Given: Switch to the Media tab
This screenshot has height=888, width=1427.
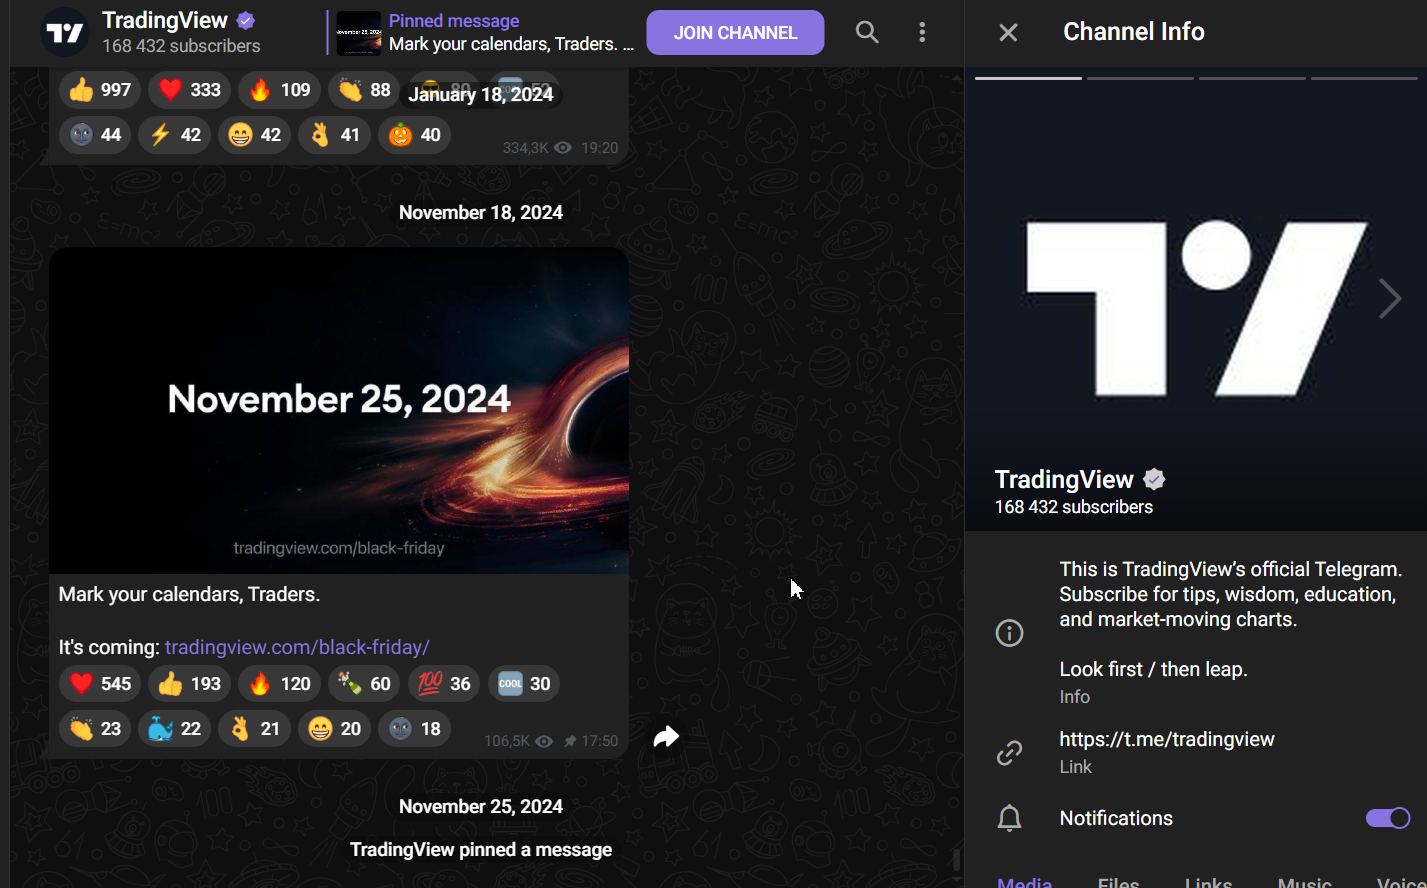Looking at the screenshot, I should pos(1025,883).
